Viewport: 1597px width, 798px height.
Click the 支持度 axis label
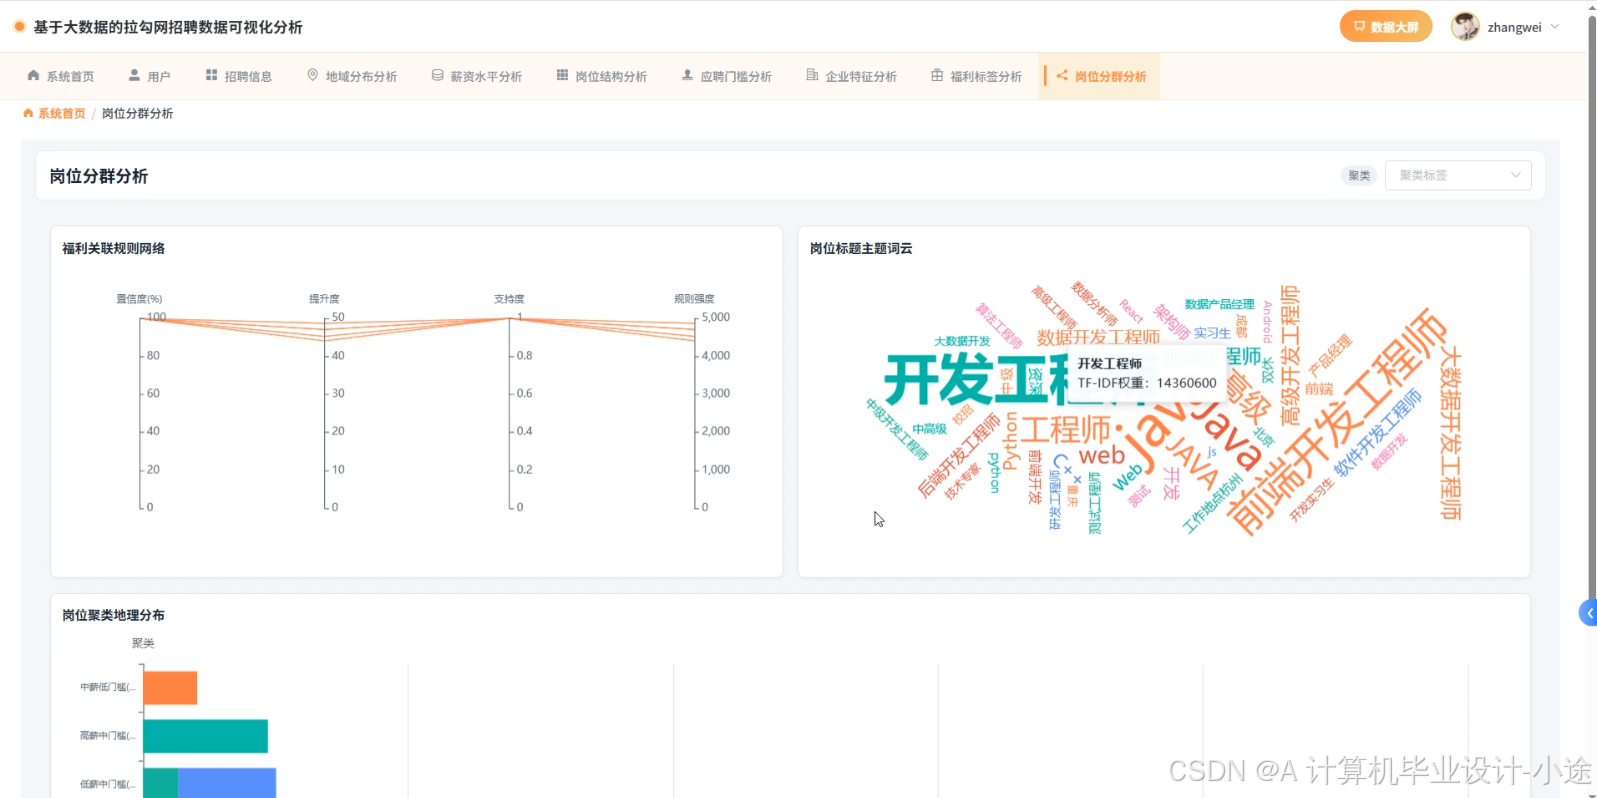coord(509,299)
